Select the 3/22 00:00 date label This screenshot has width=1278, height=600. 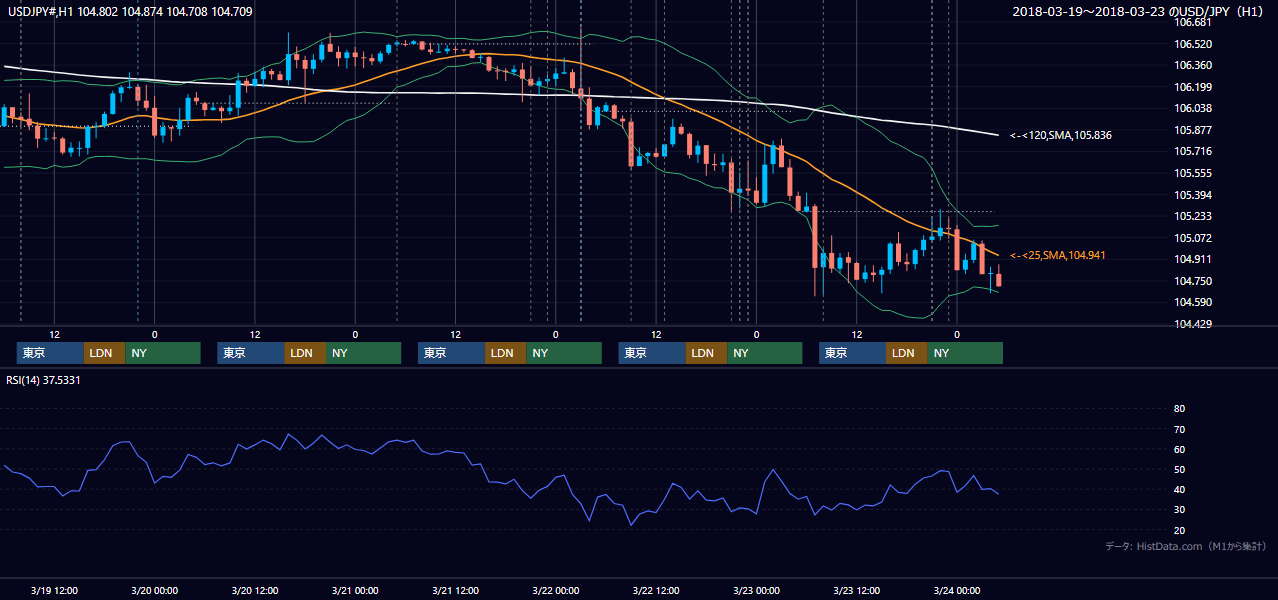point(556,590)
